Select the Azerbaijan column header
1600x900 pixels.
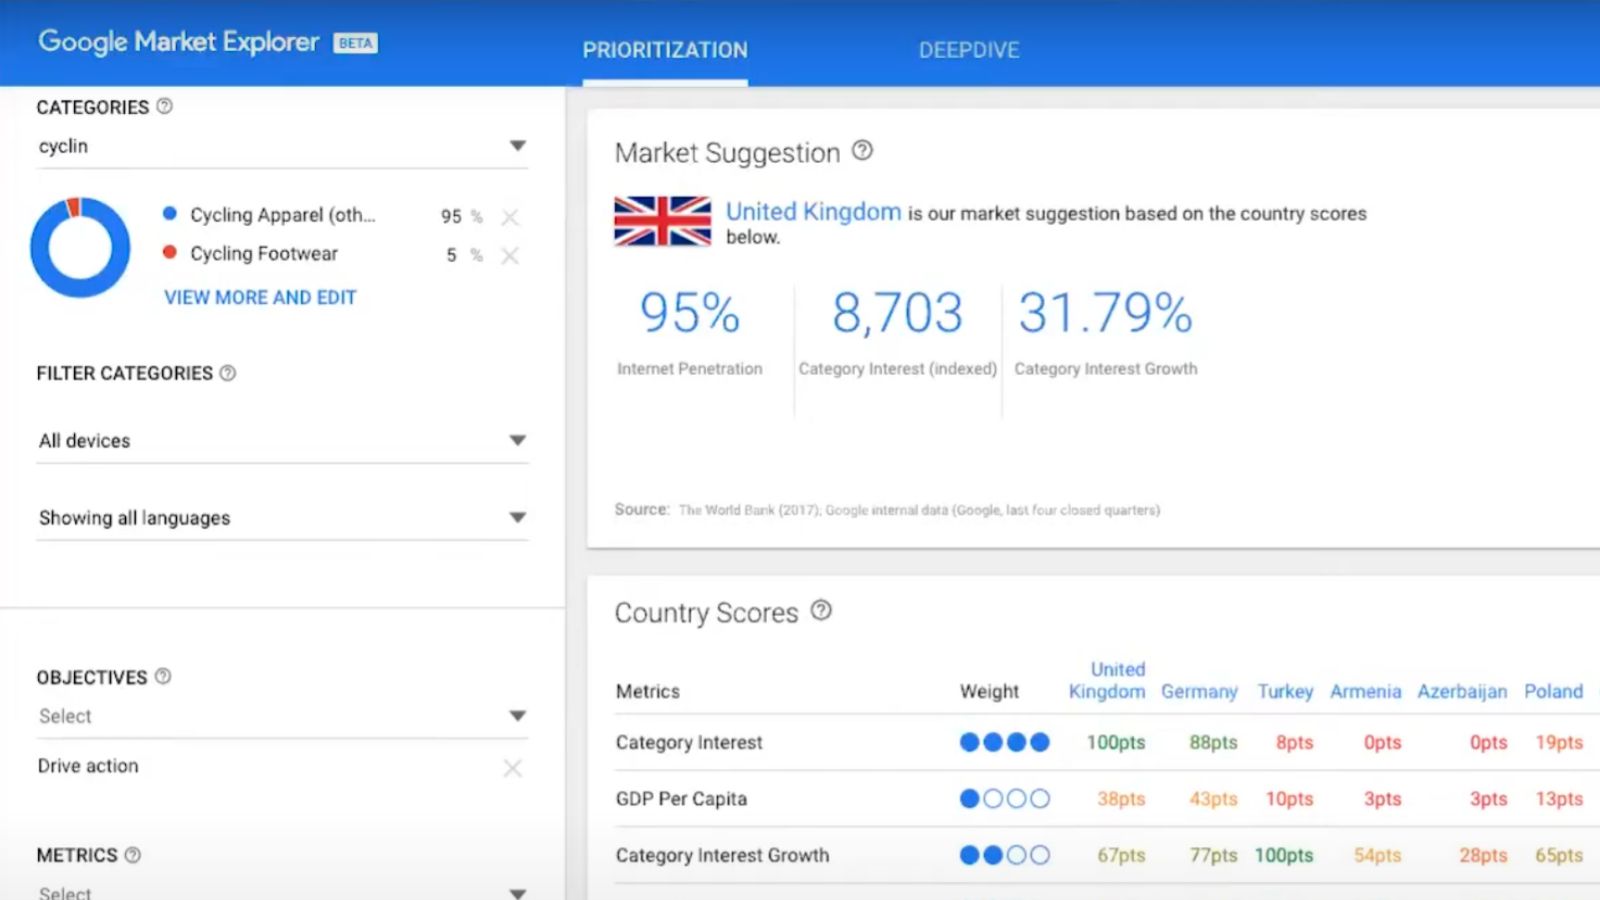pyautogui.click(x=1462, y=691)
